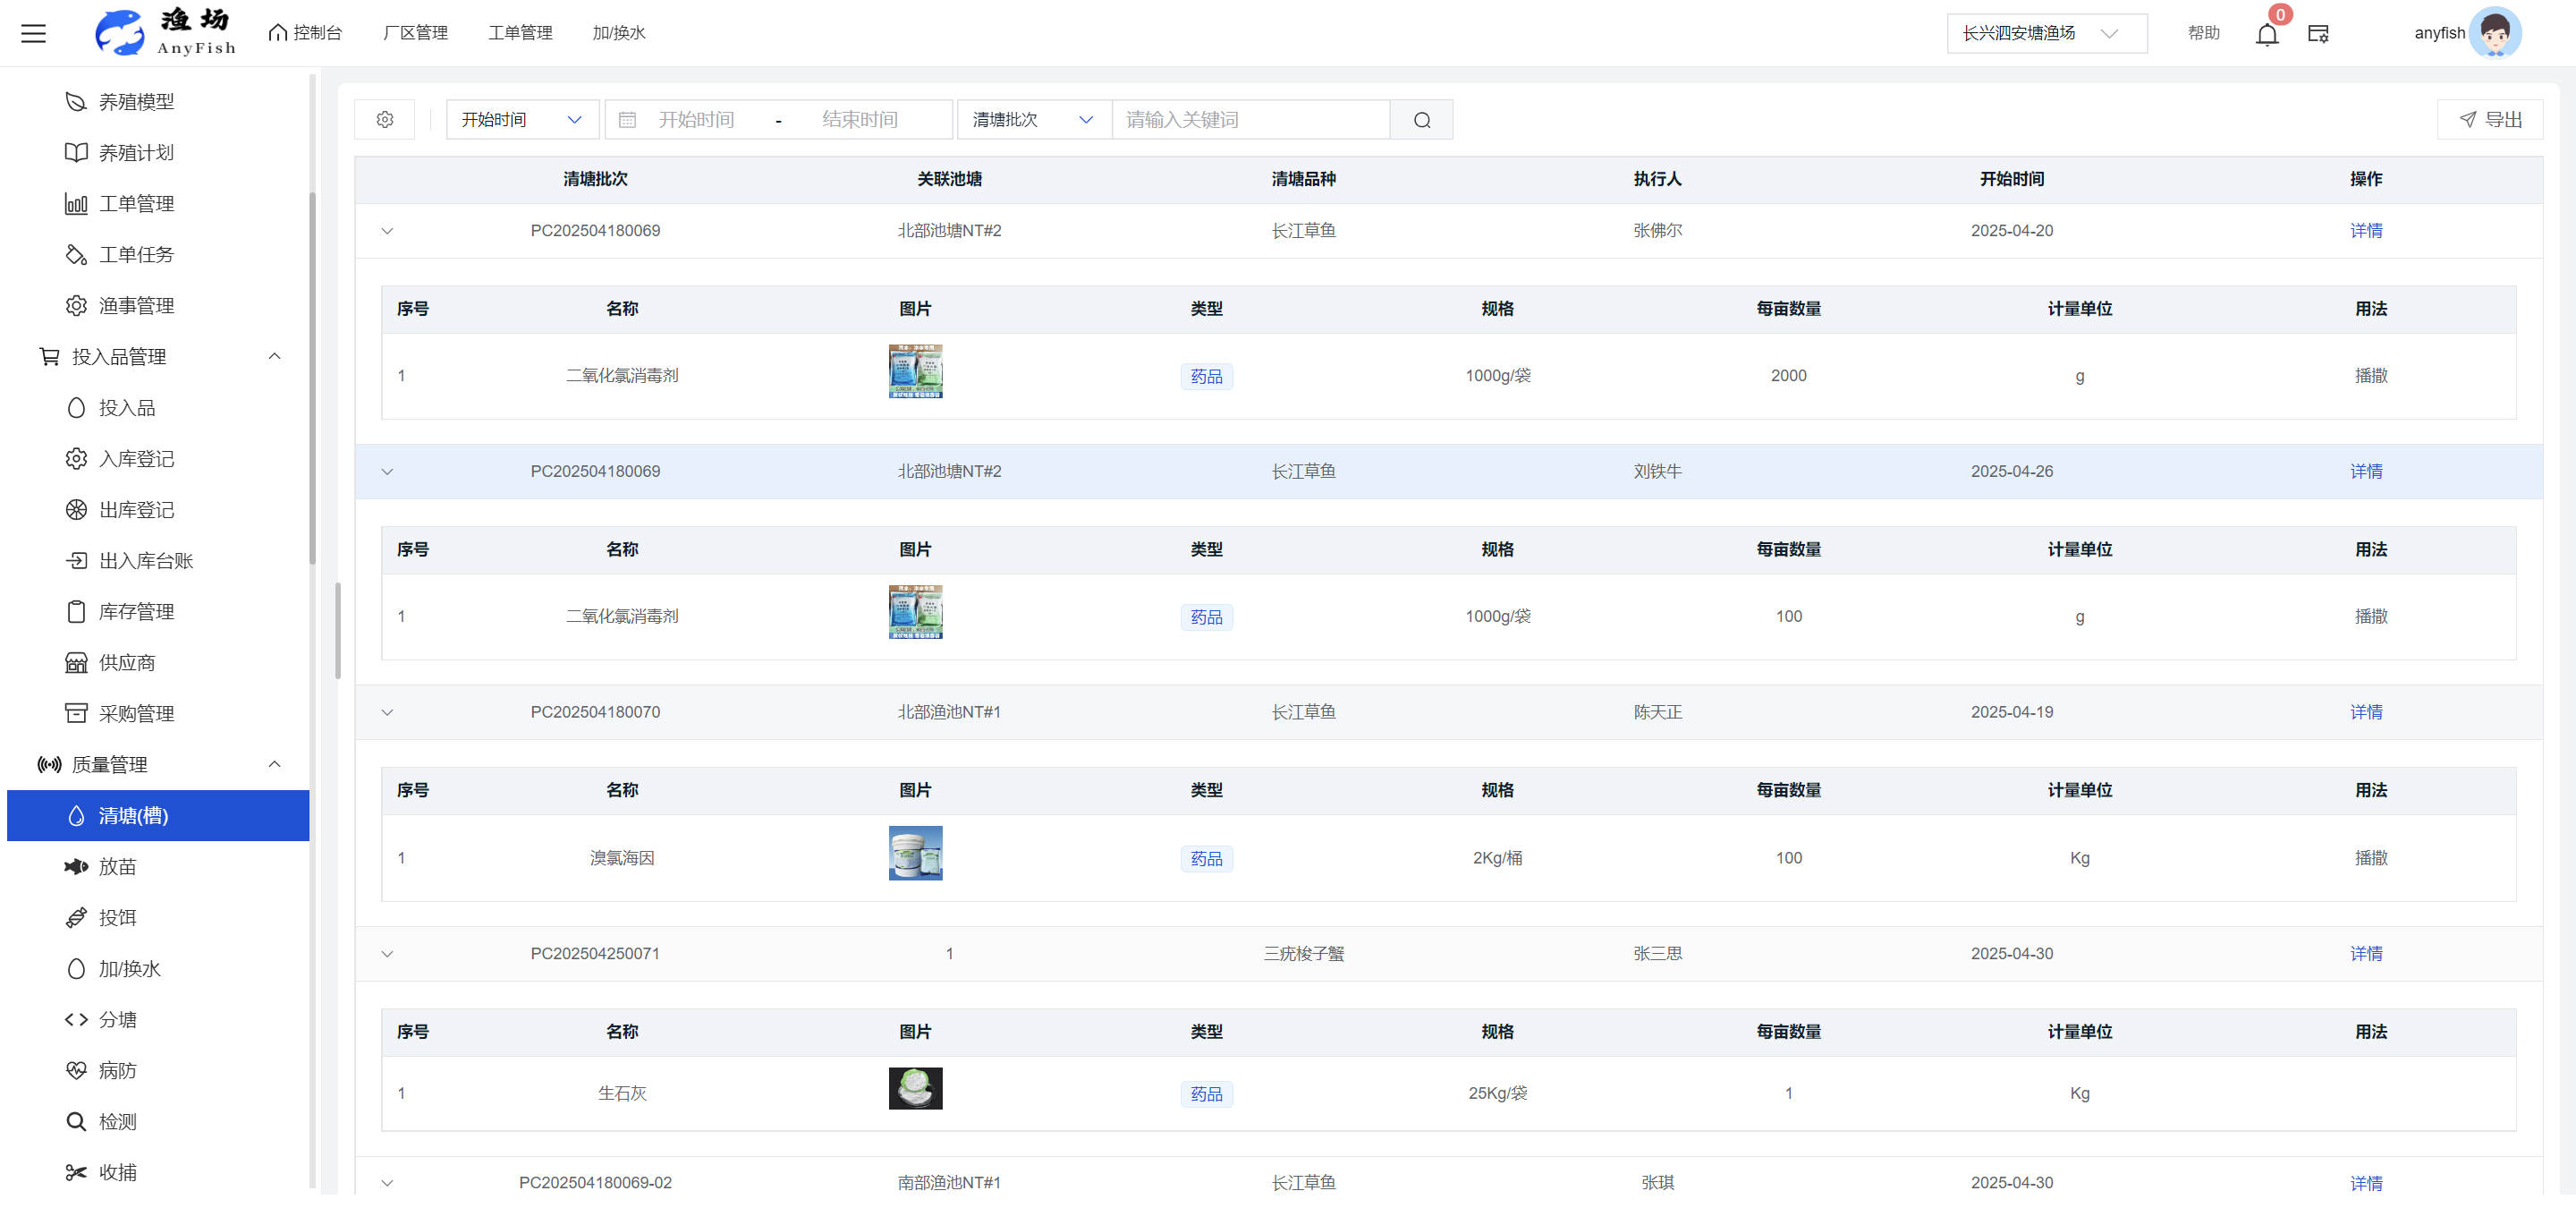This screenshot has width=2576, height=1208.
Task: Open the 清塘批次 search field dropdown
Action: pos(1033,120)
